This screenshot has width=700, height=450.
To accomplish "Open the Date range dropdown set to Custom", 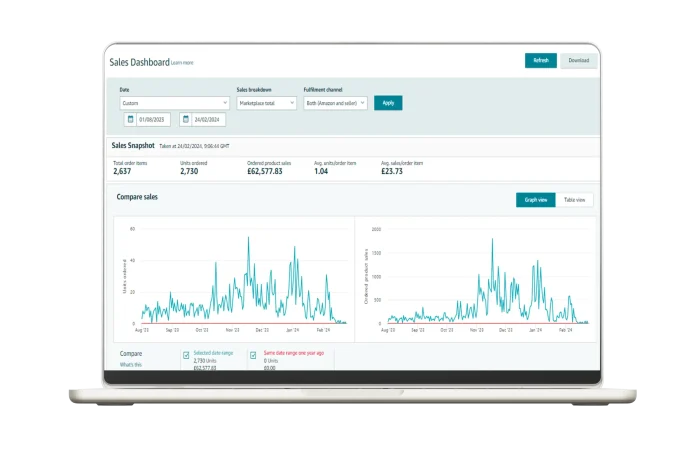I will (174, 103).
